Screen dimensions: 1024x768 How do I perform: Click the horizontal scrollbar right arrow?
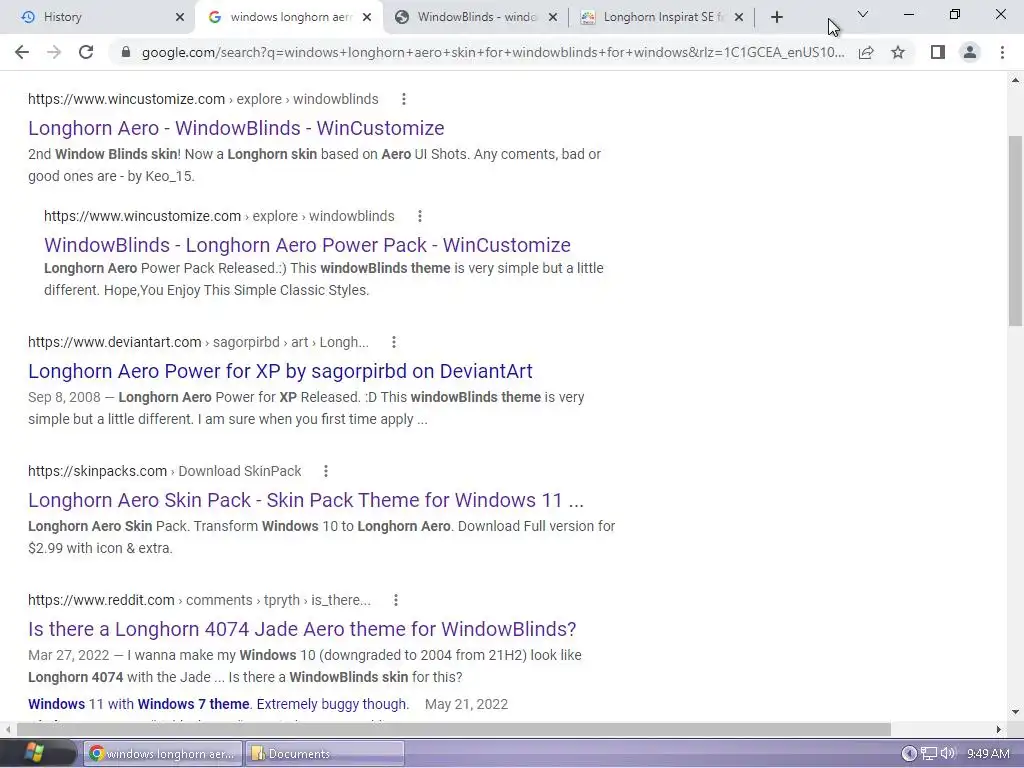click(x=999, y=729)
